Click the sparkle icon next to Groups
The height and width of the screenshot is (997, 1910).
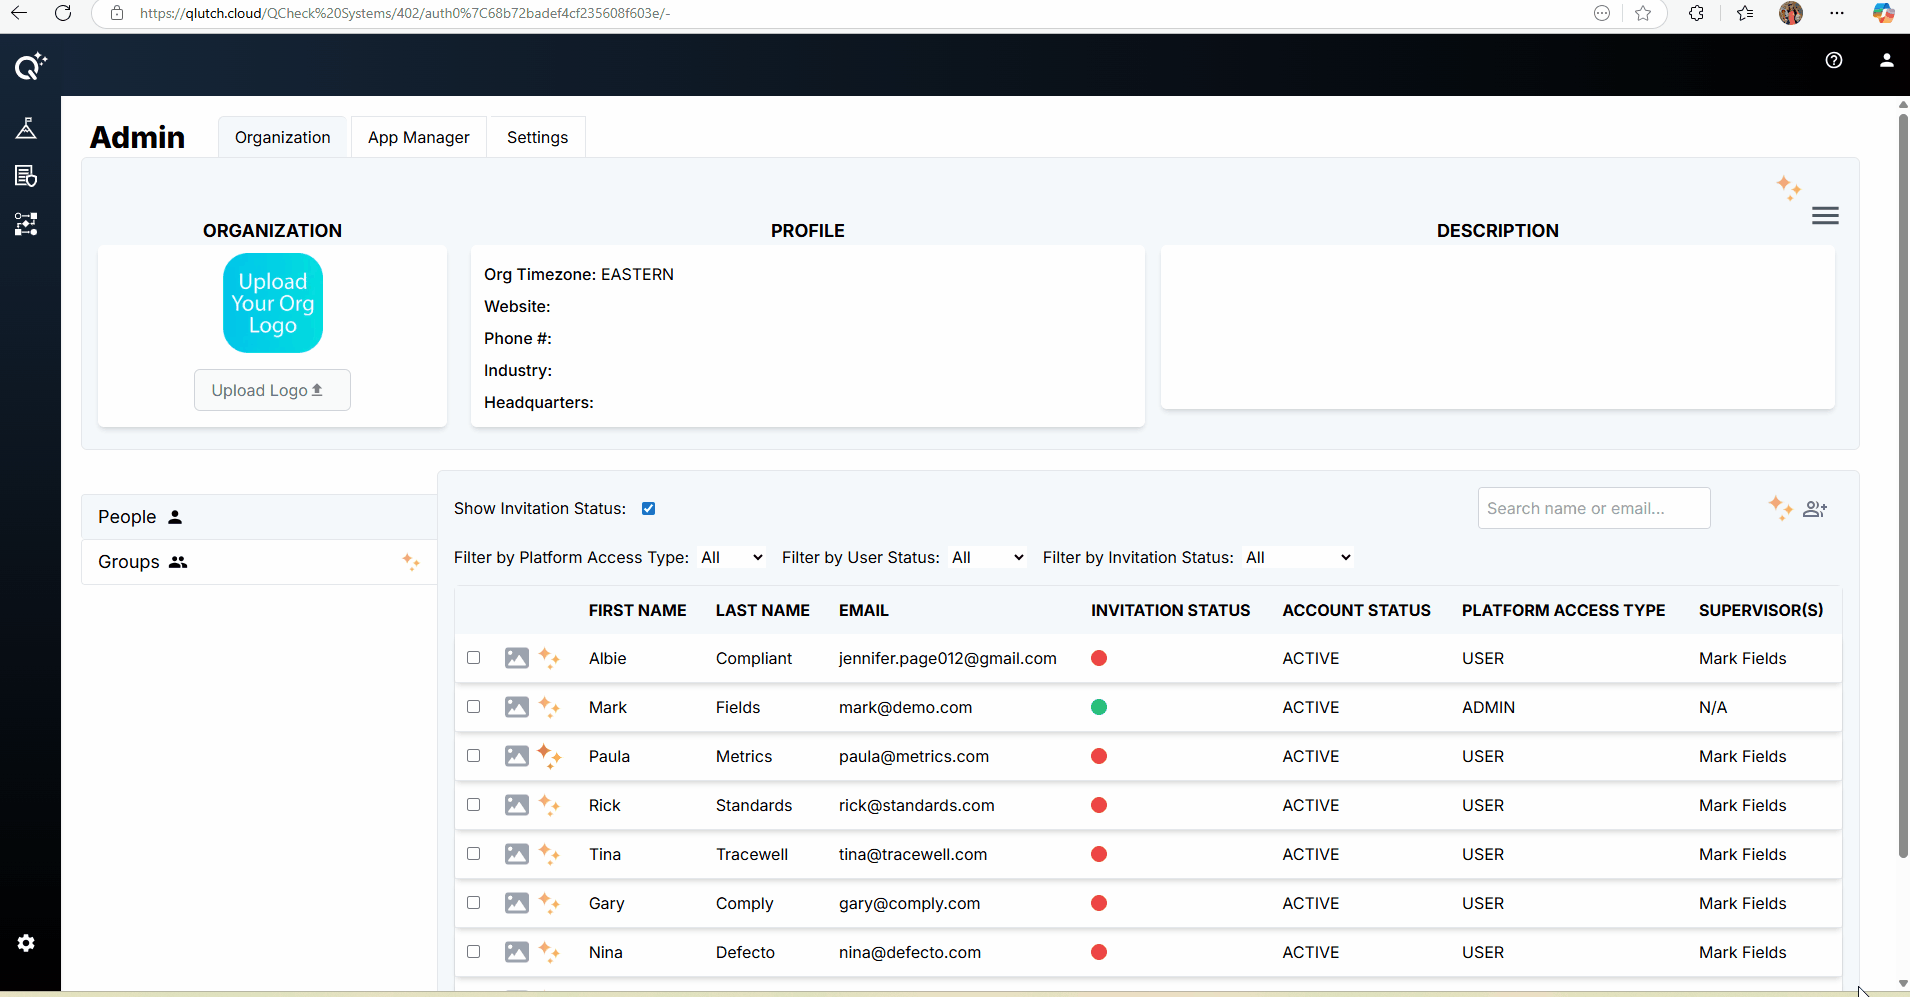point(411,562)
